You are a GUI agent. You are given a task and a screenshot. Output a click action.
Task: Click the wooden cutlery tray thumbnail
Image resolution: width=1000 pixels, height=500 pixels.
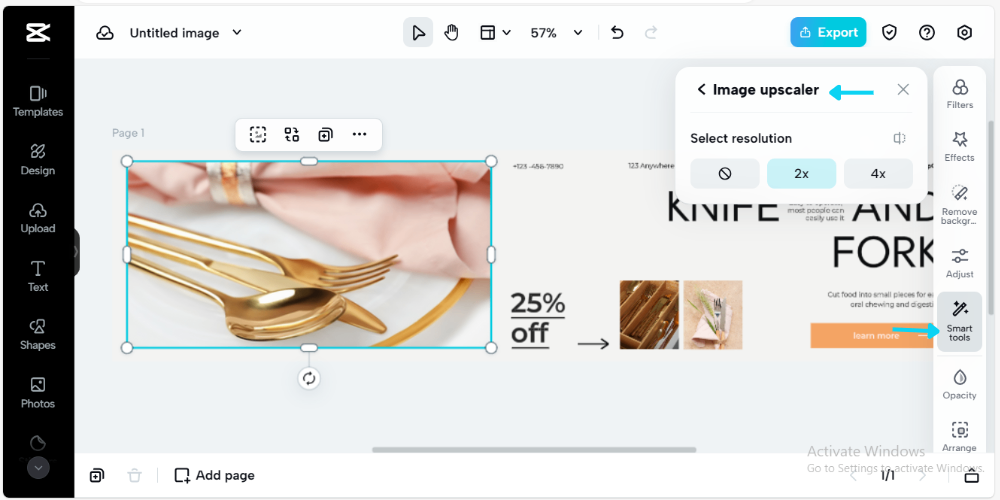649,314
